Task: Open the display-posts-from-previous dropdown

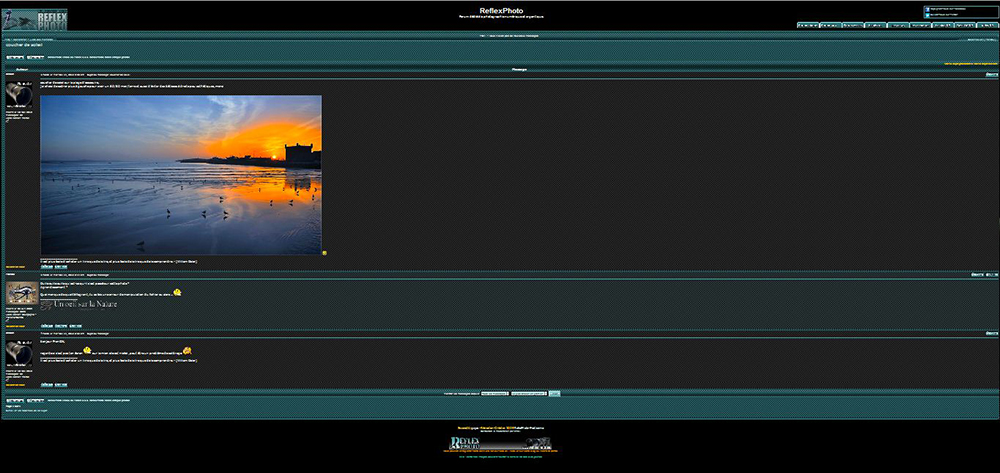Action: pos(494,393)
